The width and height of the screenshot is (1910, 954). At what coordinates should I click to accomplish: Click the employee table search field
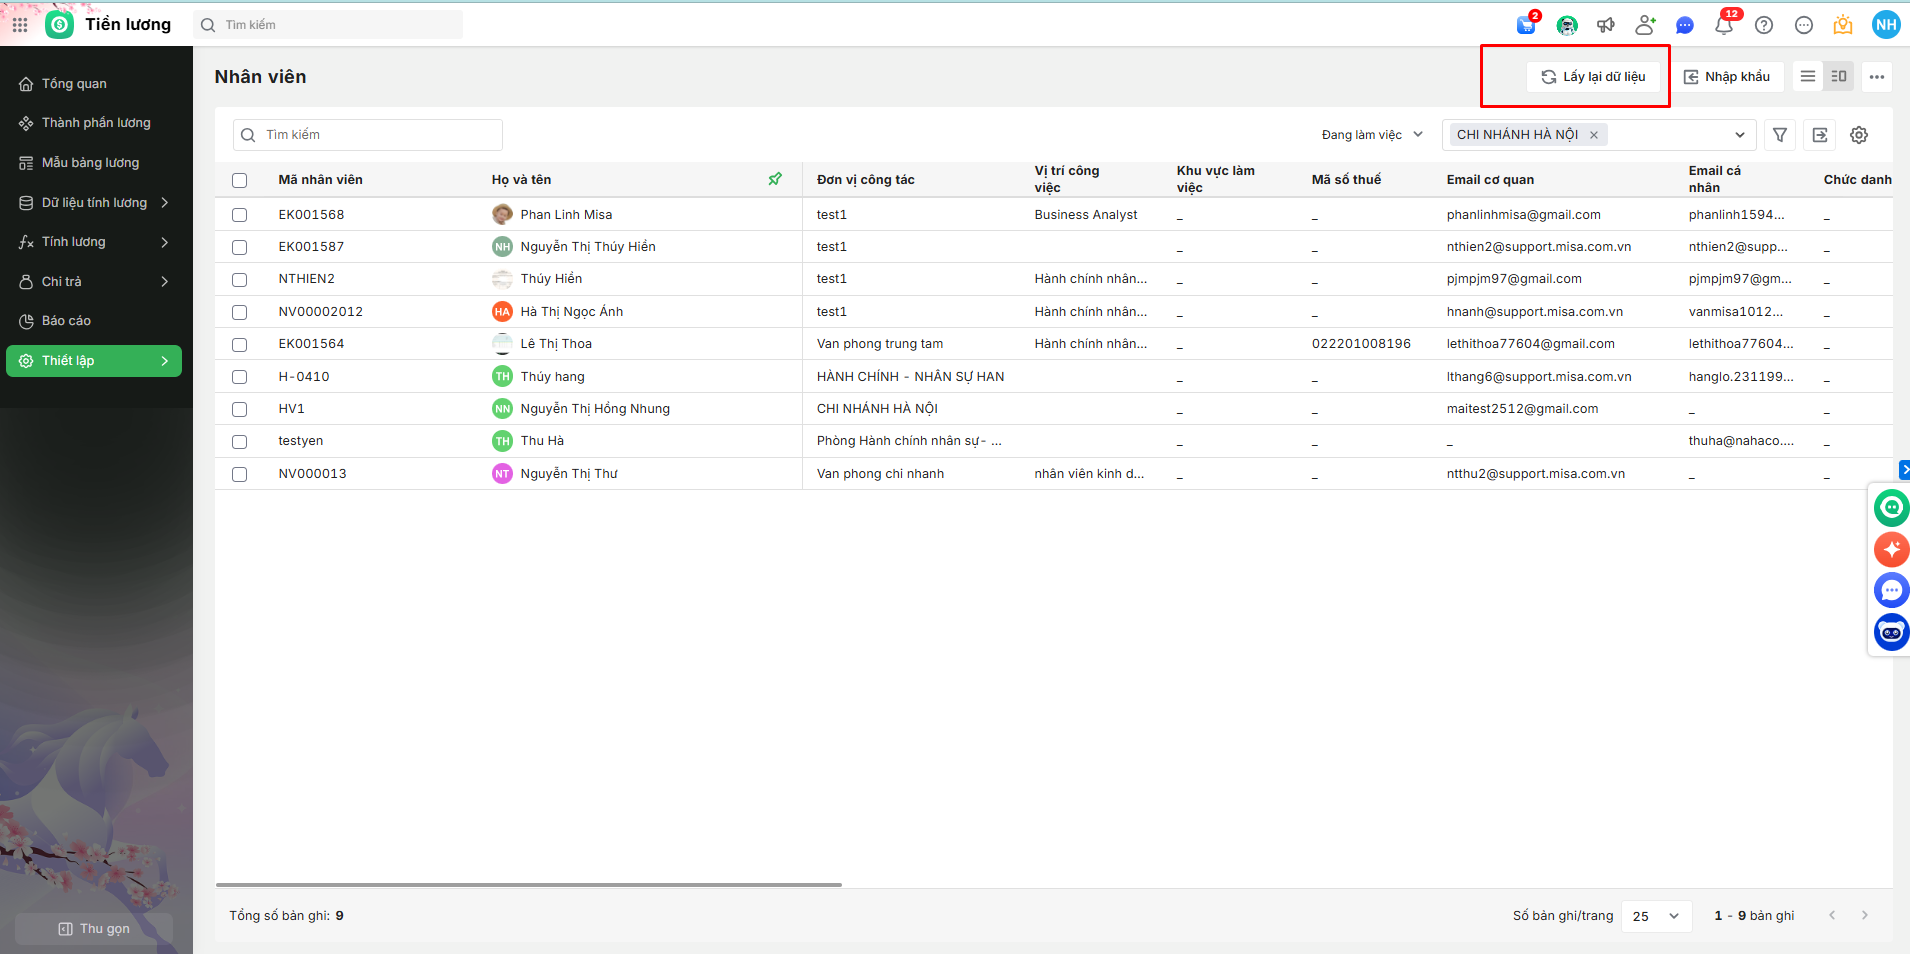click(x=368, y=135)
